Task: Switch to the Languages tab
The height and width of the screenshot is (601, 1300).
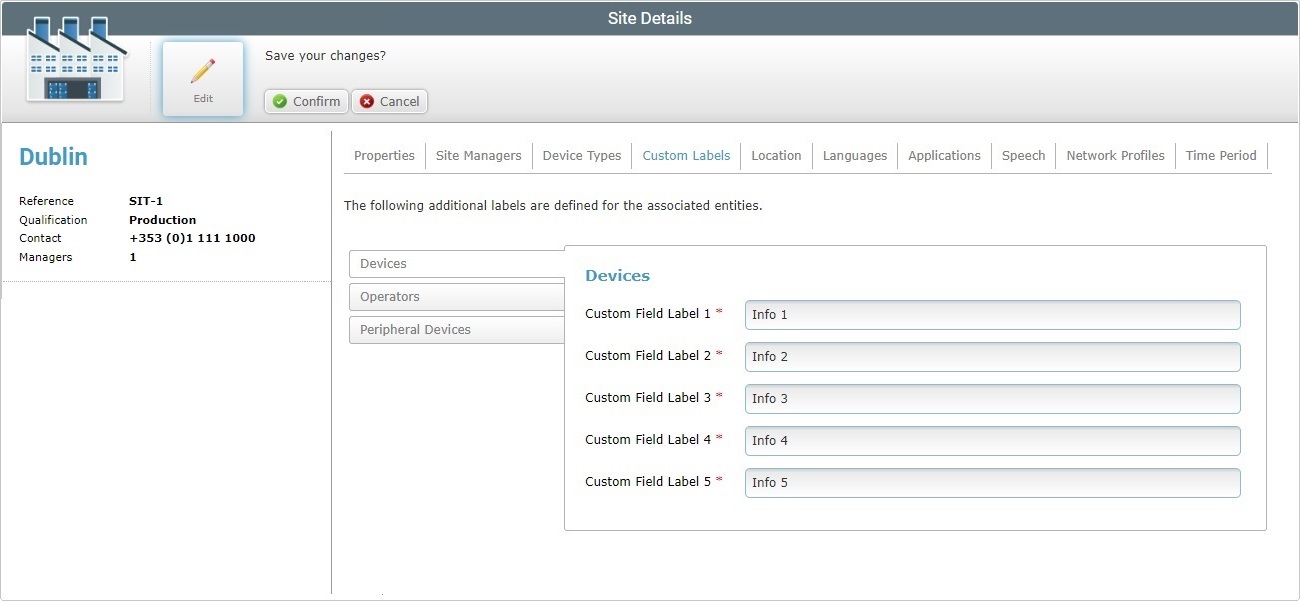Action: [x=854, y=156]
